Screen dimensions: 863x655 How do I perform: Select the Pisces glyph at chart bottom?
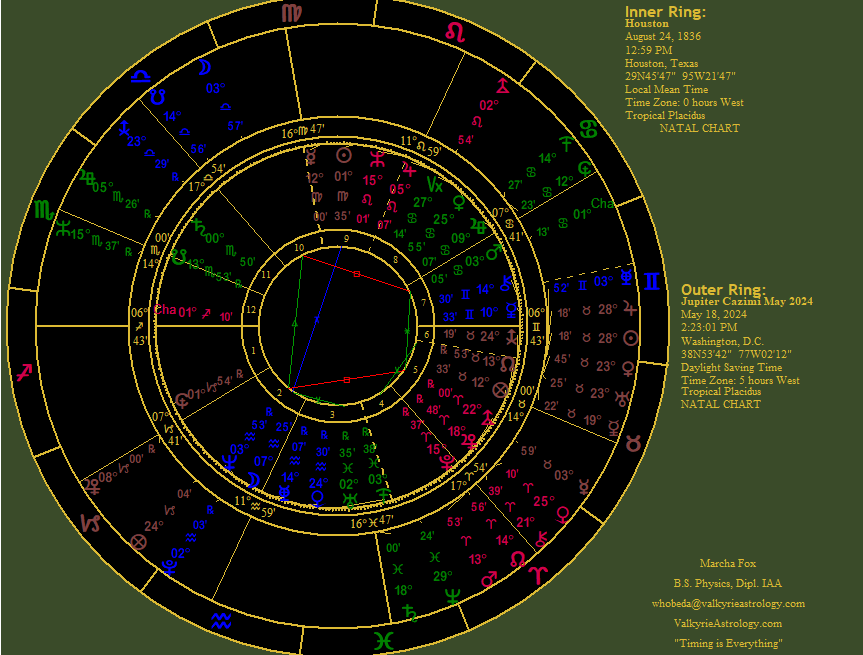tap(383, 638)
